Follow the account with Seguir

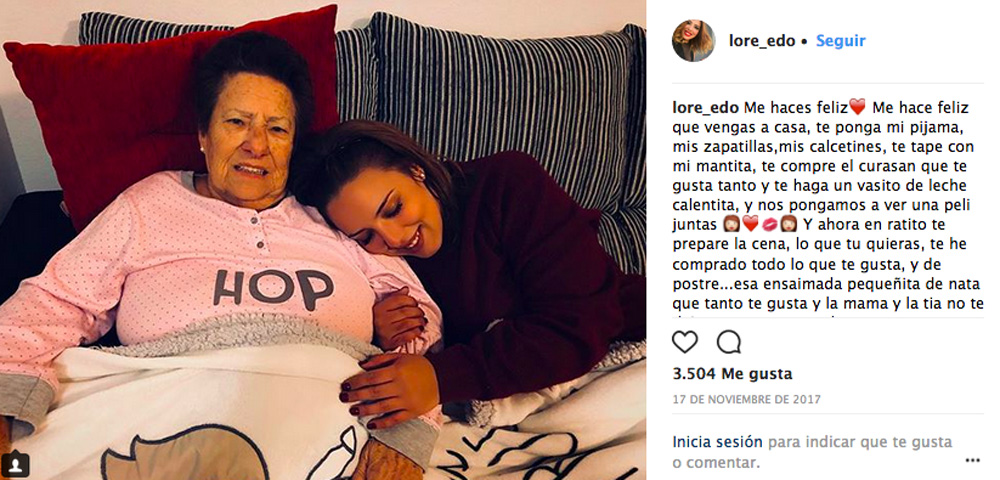pyautogui.click(x=841, y=41)
